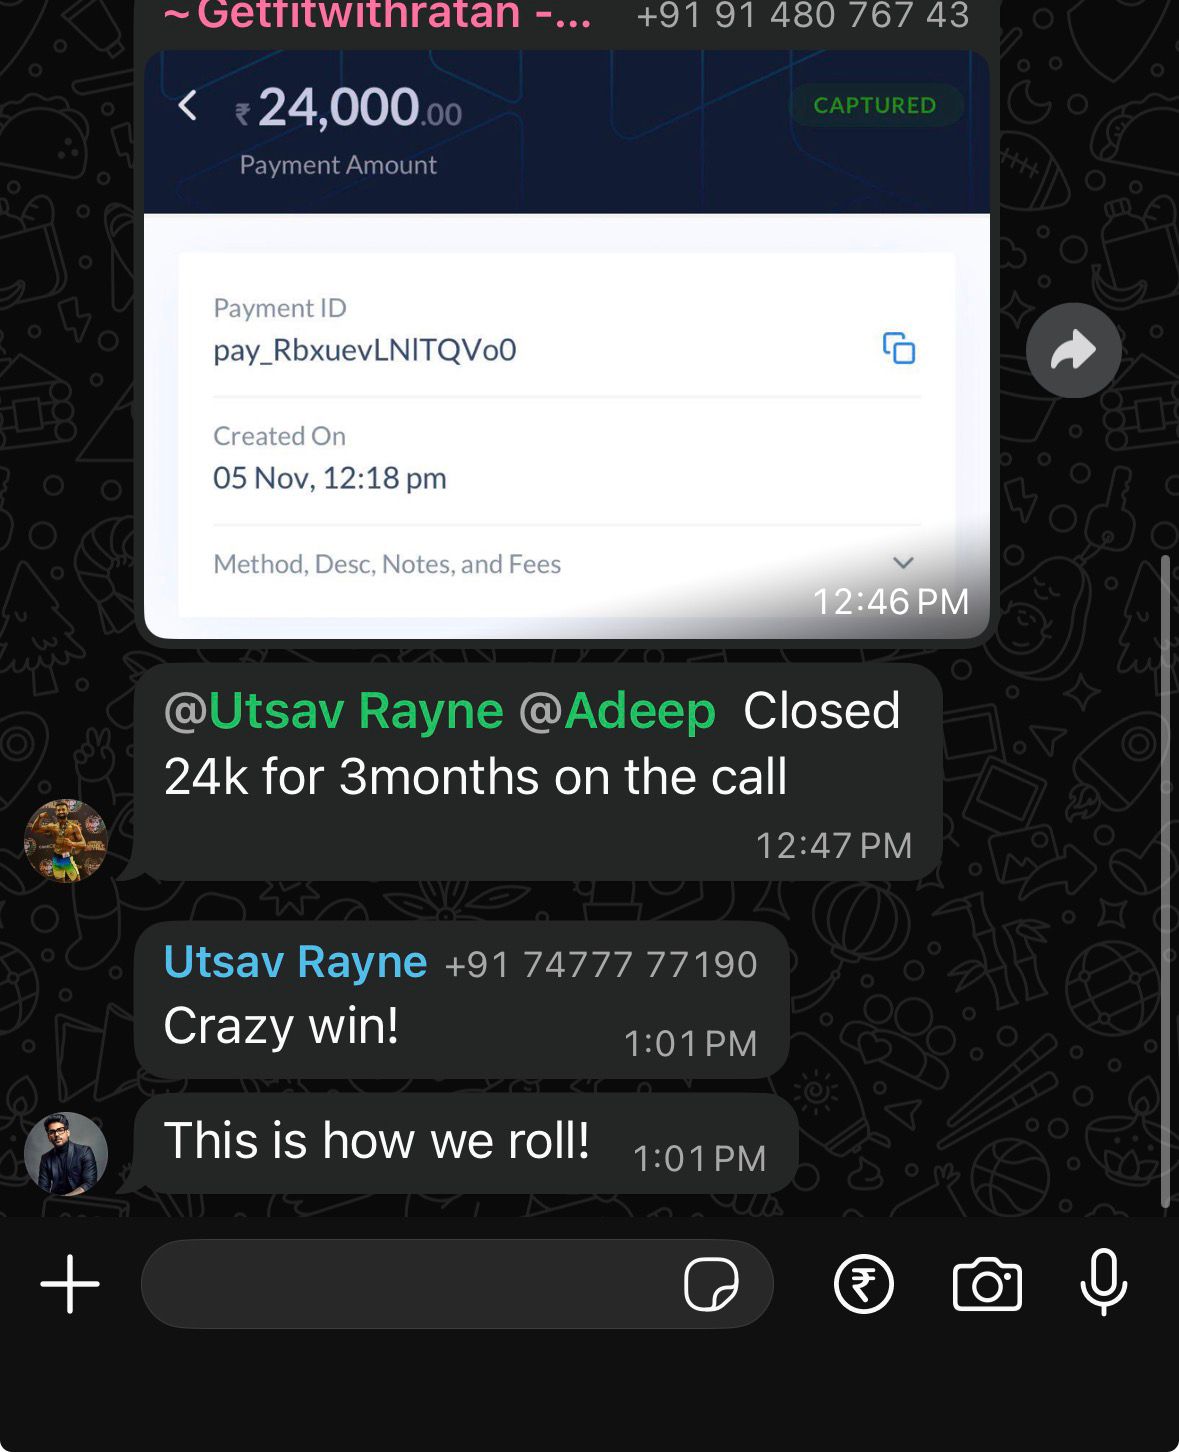Open the Getfitwithratan sender name
1179x1452 pixels.
(378, 16)
